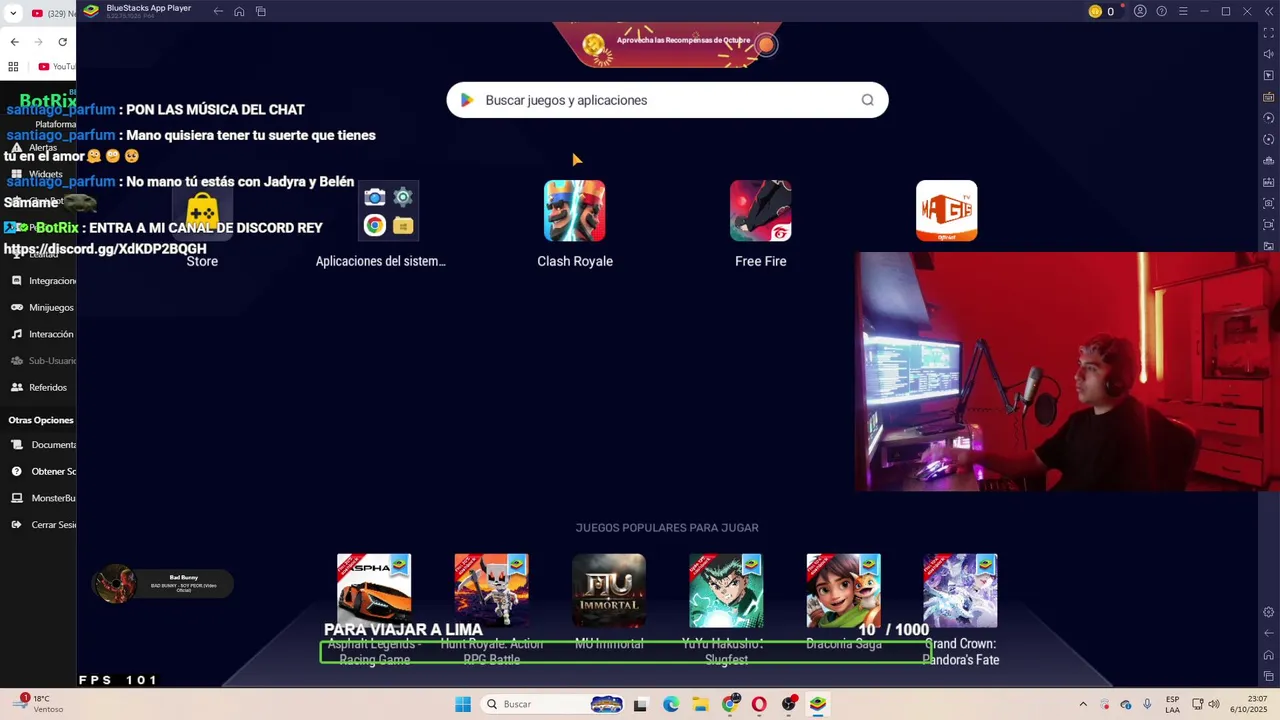Click the browser forward arrow

click(38, 42)
